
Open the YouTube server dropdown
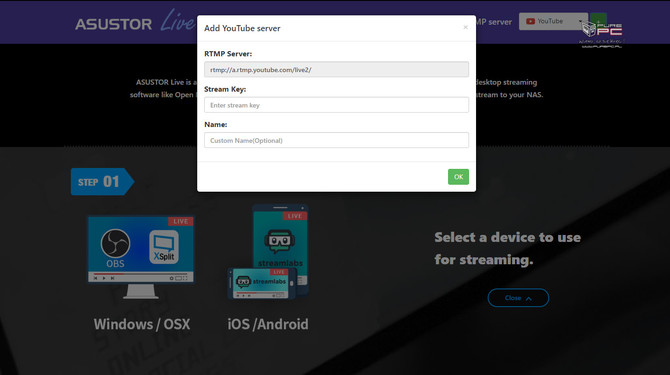[x=553, y=21]
